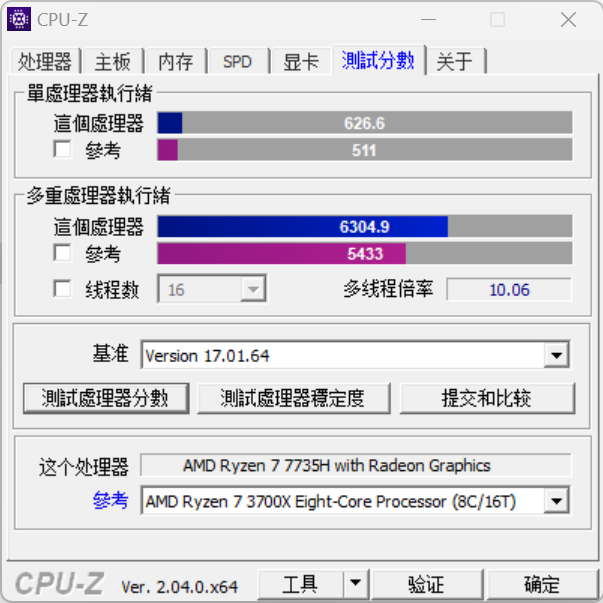The image size is (603, 603).
Task: Click the AMD Ryzen 7 7735H processor name field
Action: coord(356,465)
